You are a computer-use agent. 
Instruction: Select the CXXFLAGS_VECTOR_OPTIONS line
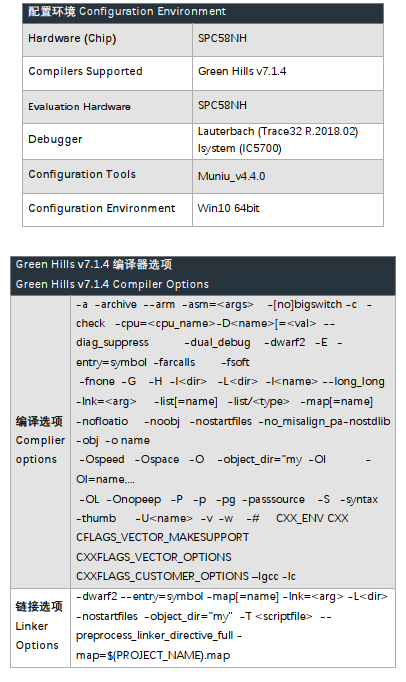tap(154, 557)
